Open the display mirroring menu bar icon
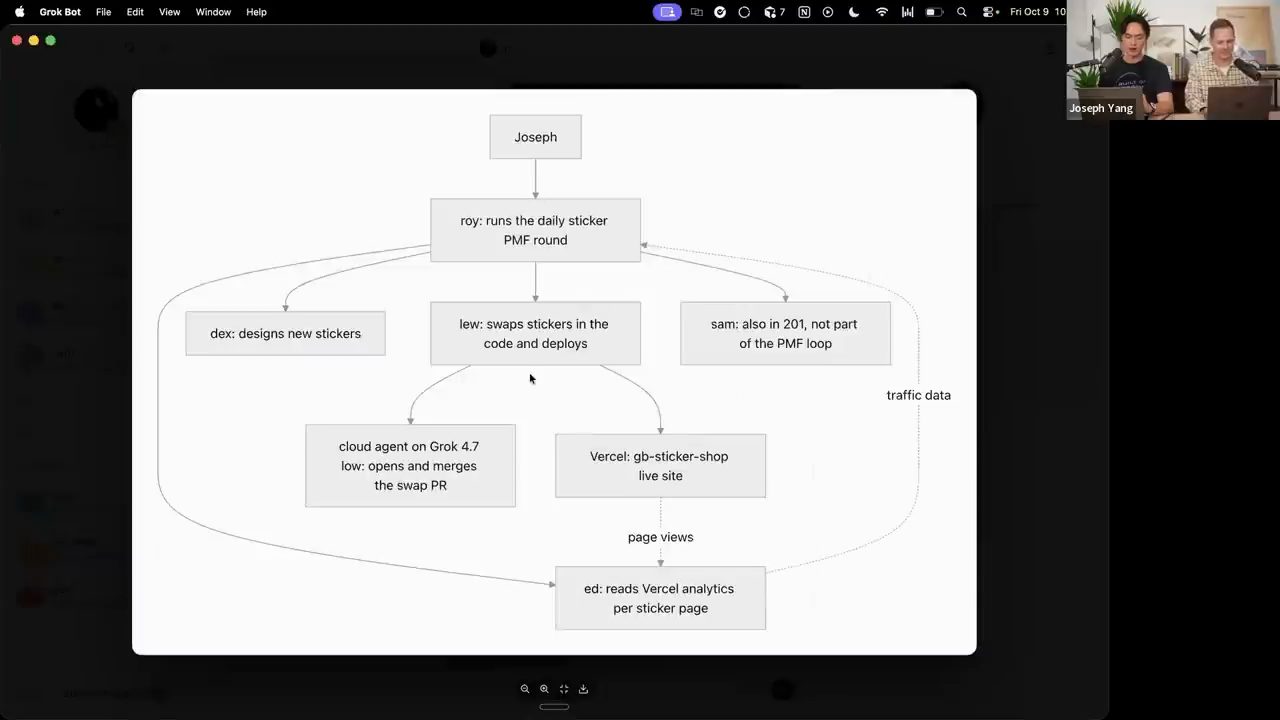Screen dimensions: 1280x720 pos(696,12)
